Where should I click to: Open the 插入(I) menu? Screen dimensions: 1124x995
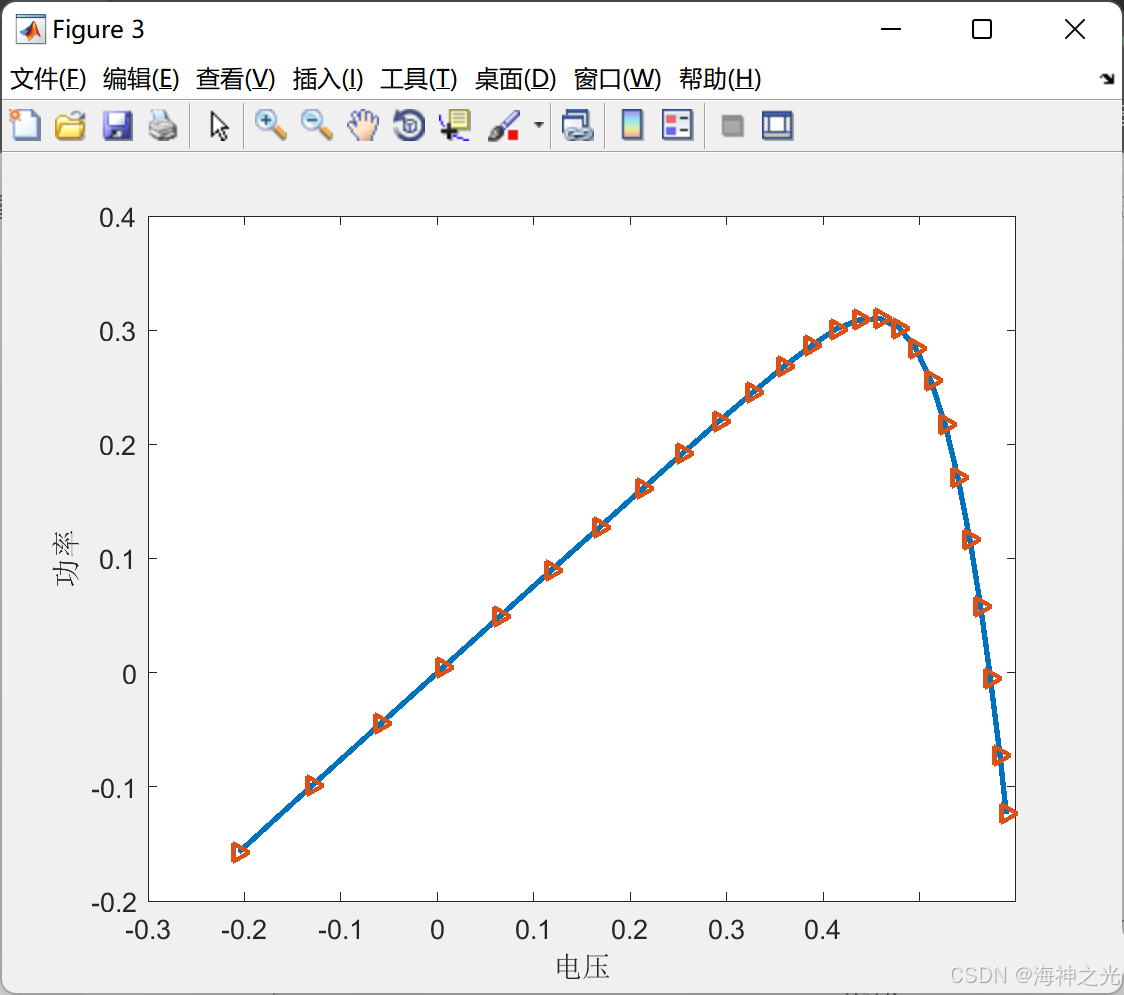pos(328,79)
